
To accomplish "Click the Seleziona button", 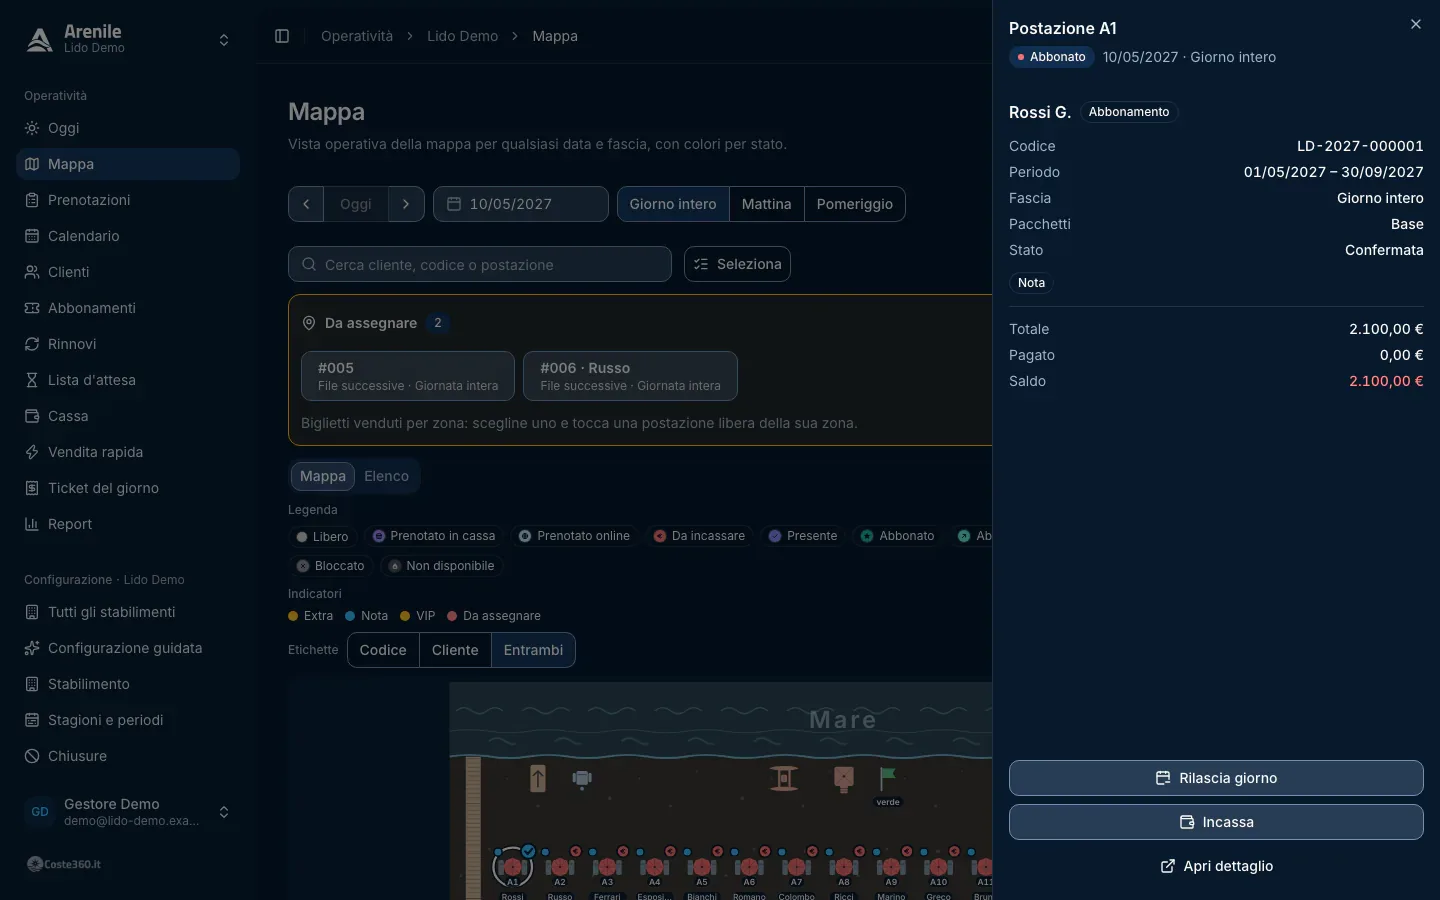I will point(737,264).
